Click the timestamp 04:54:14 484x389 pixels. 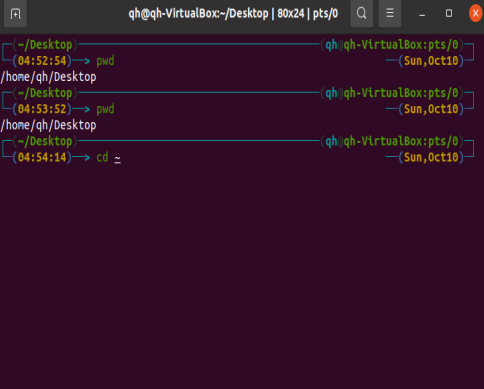point(42,157)
